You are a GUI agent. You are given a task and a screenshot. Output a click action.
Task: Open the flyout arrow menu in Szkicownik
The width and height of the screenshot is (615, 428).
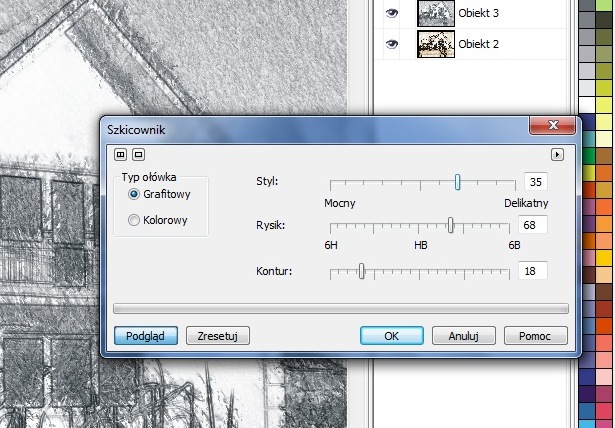coord(558,154)
